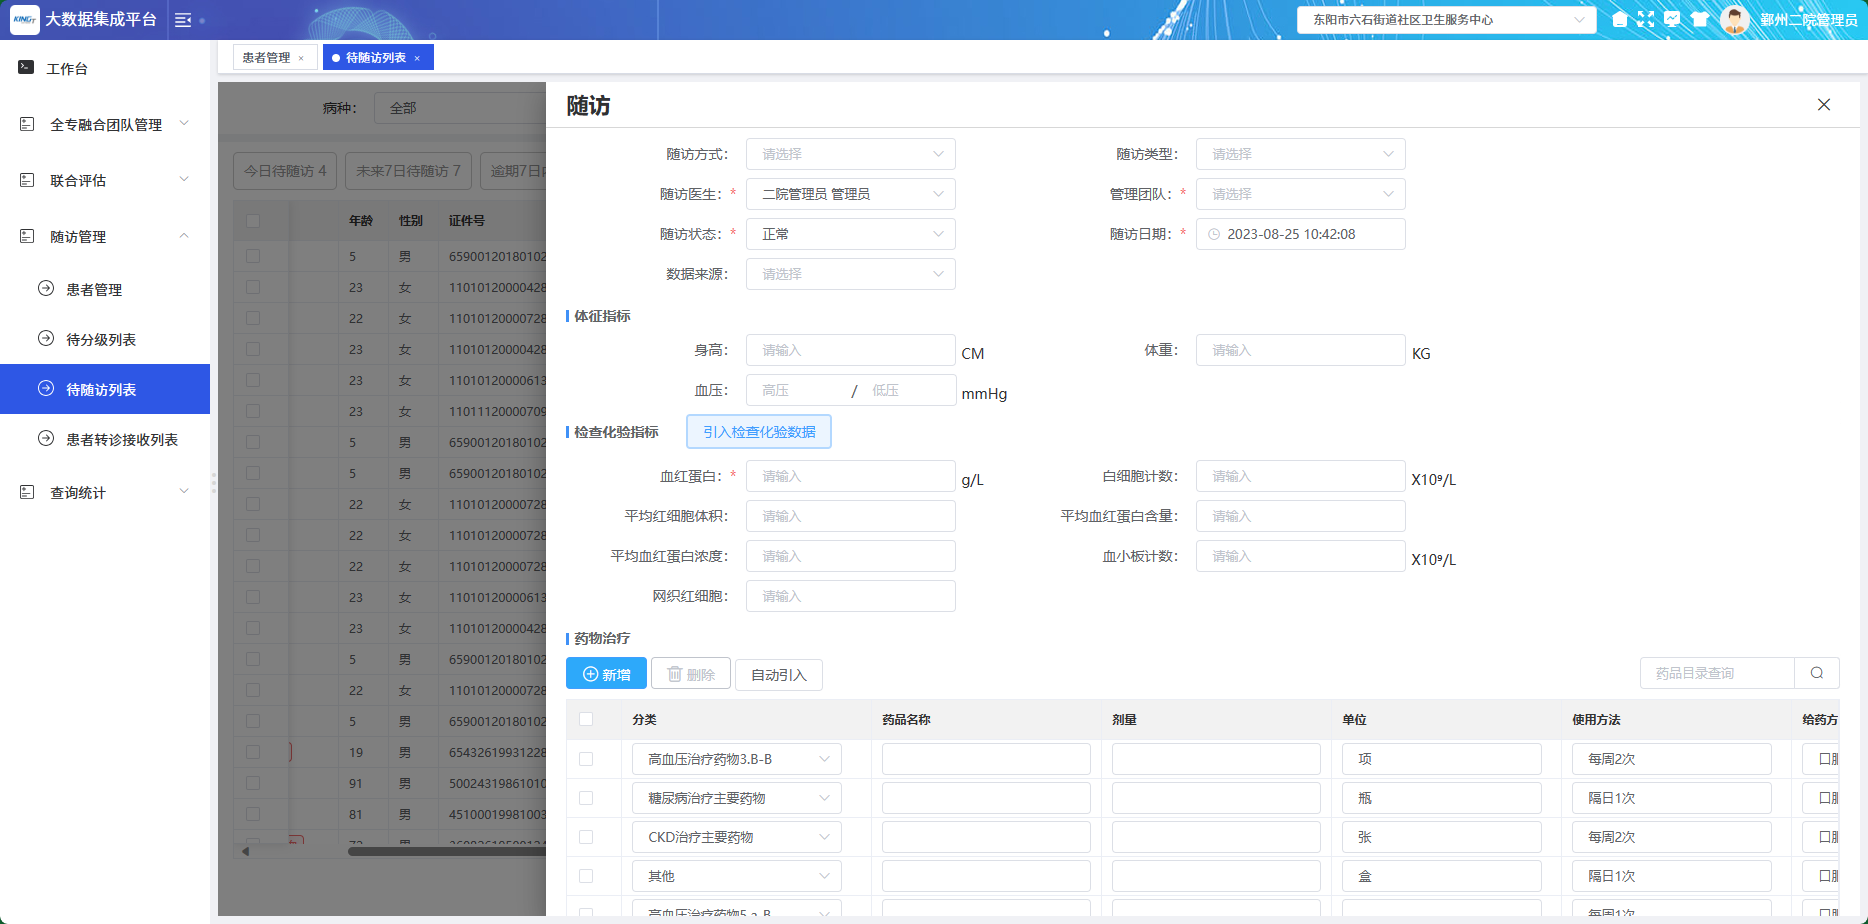Open the 东阳市六石街道社区卫生服务中心 organization dropdown
Viewport: 1868px width, 924px height.
(x=1447, y=19)
